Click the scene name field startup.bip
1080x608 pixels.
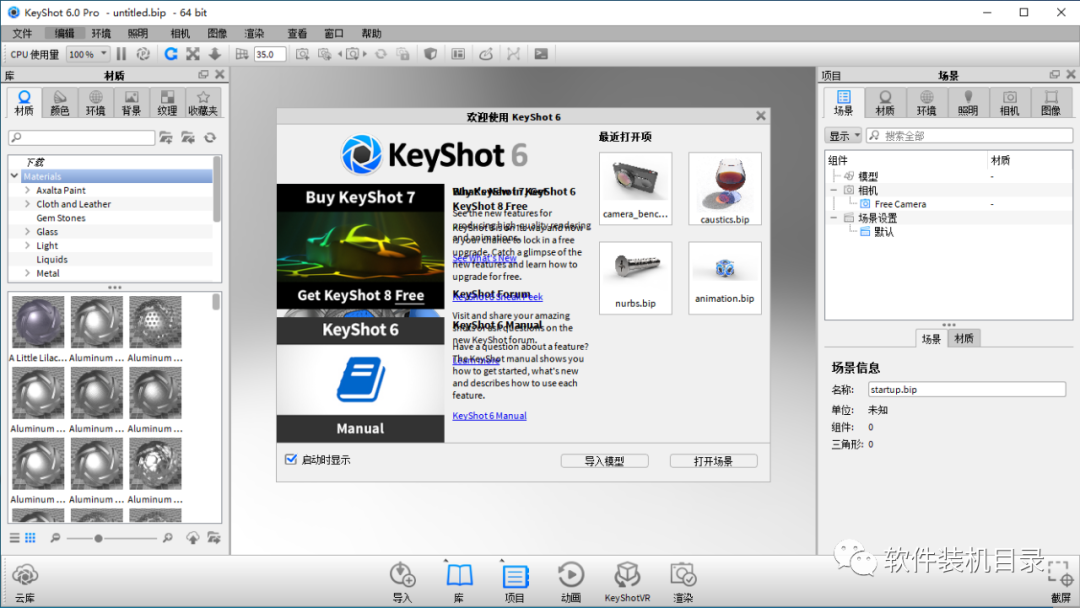(966, 389)
